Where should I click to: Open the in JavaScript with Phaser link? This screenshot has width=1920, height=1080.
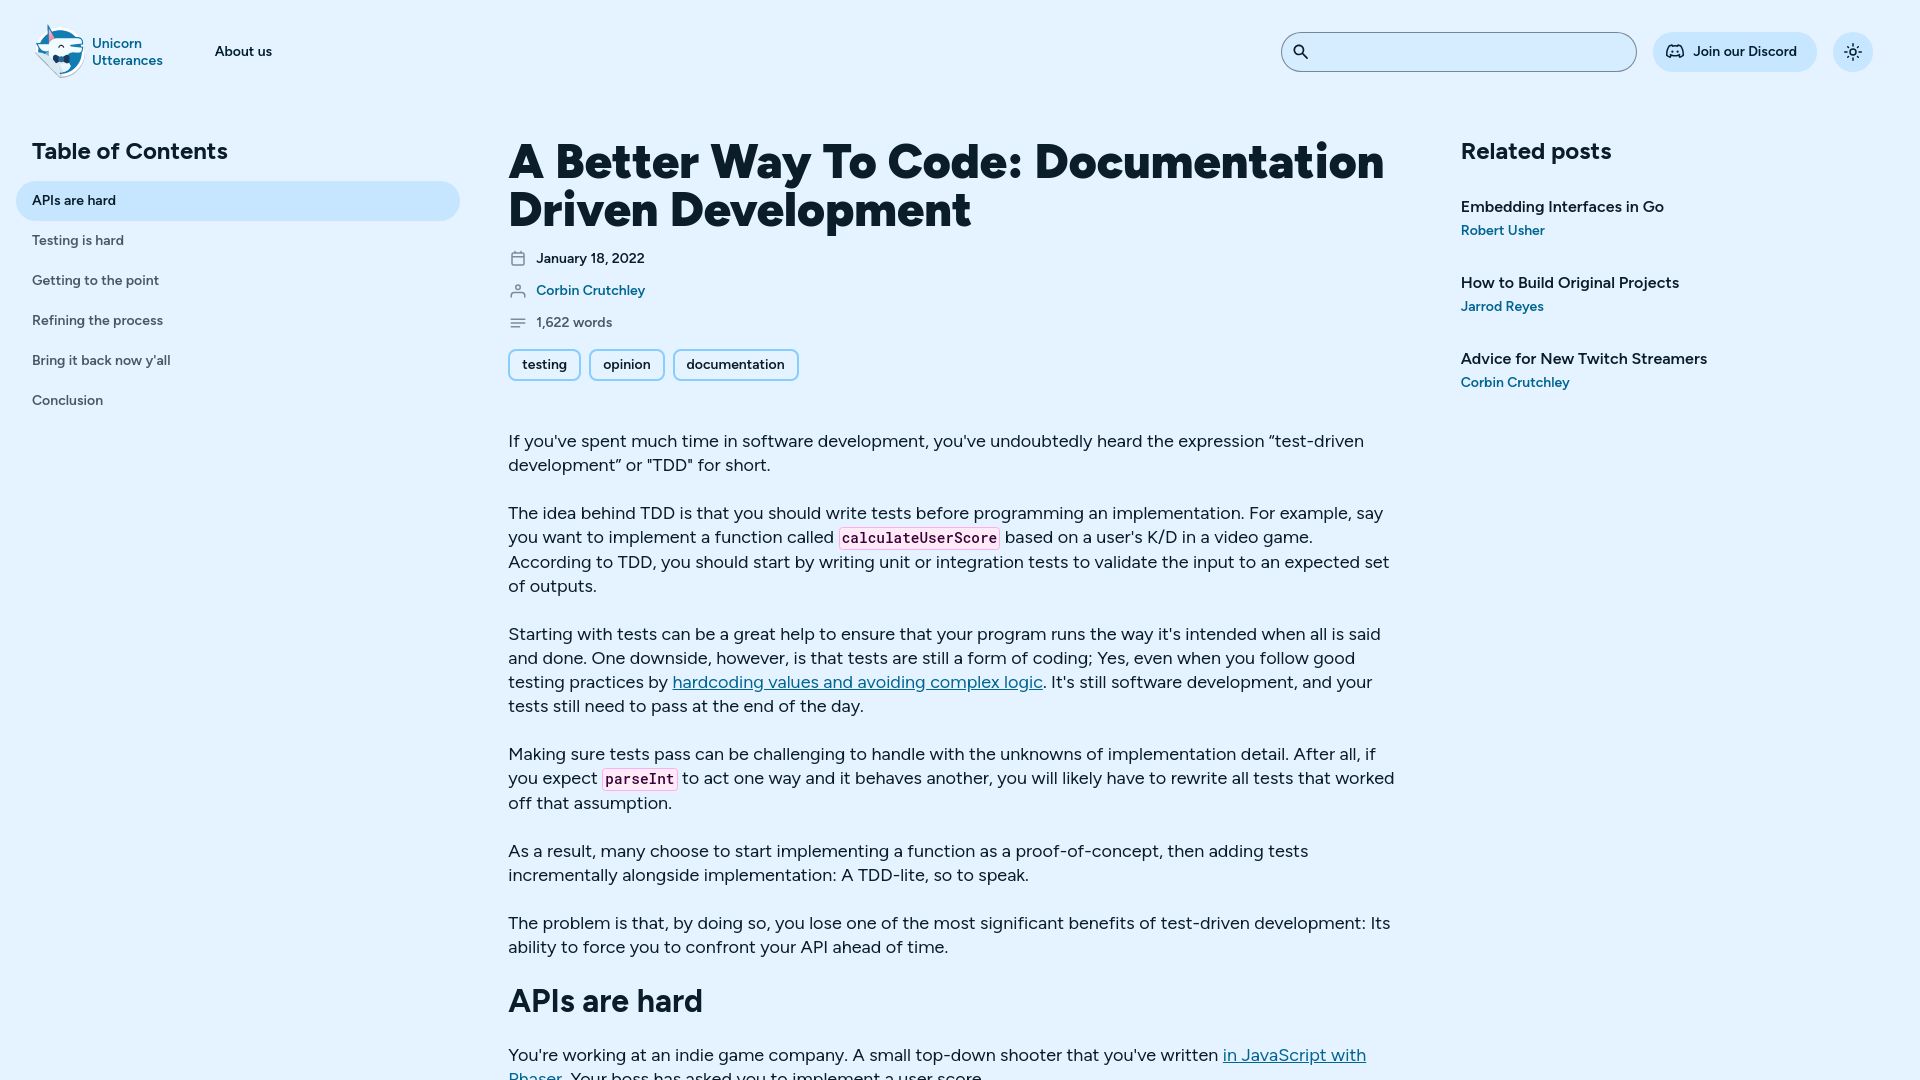[1294, 1056]
